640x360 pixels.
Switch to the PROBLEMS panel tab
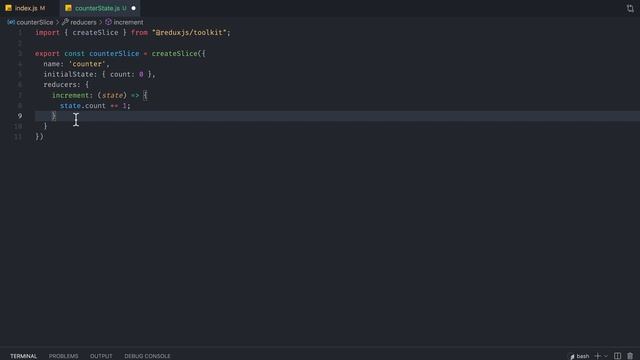(x=64, y=356)
